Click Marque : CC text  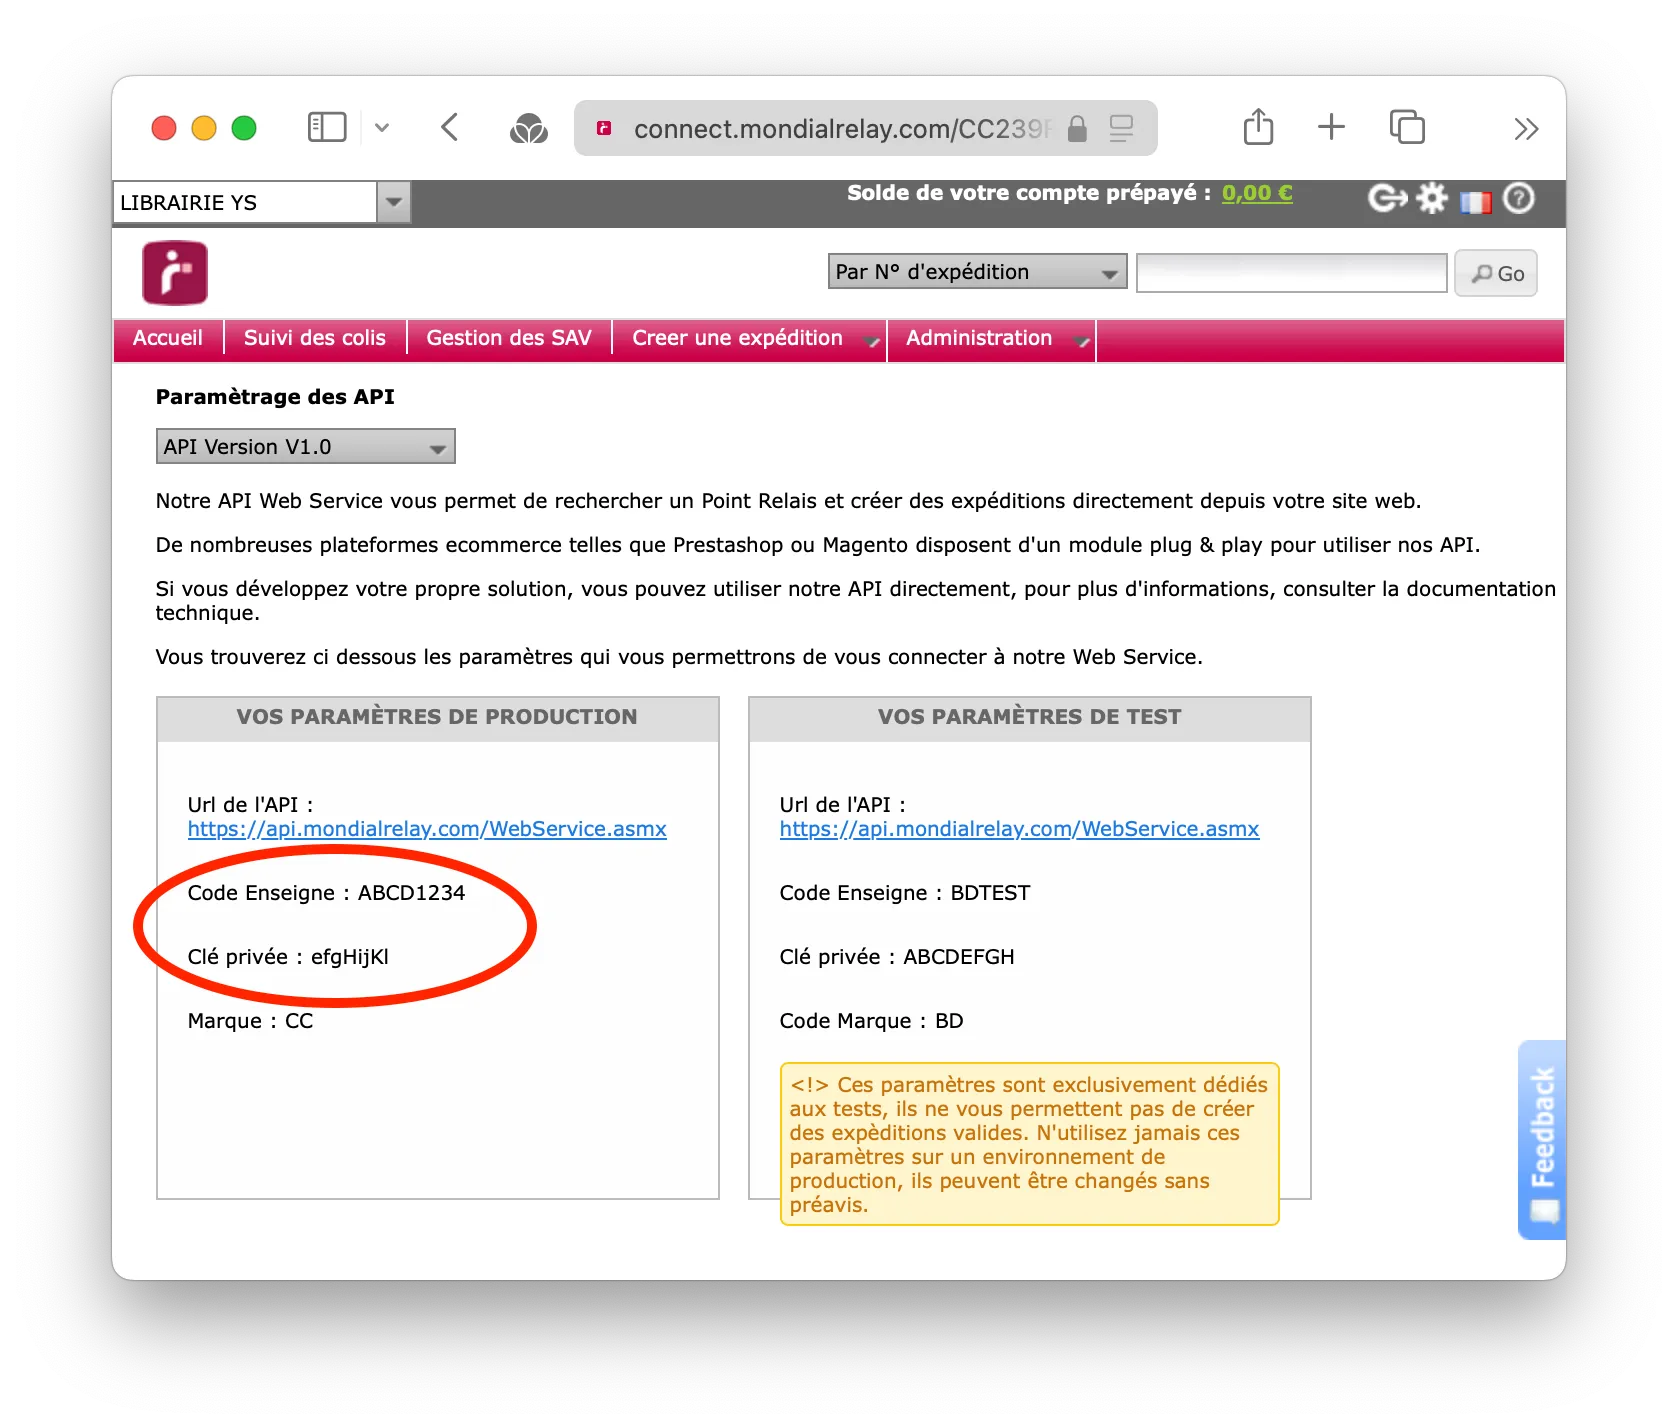click(250, 1021)
